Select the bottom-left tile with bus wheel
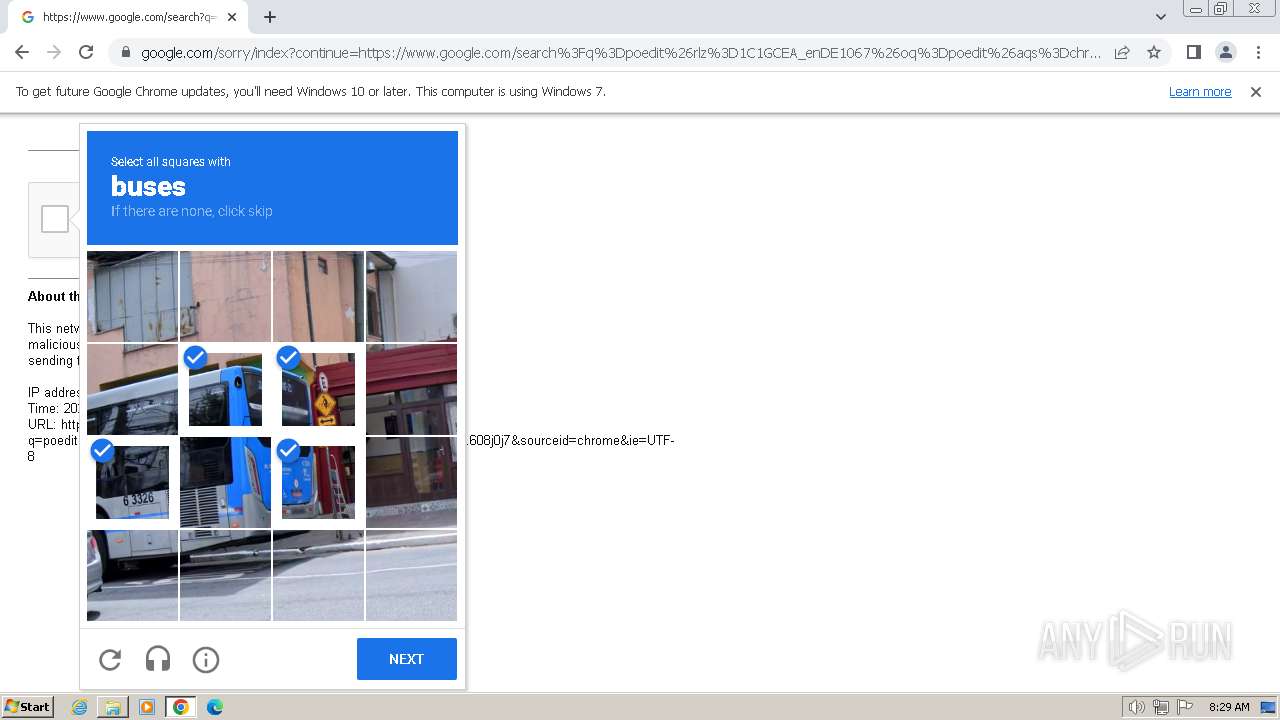 132,575
